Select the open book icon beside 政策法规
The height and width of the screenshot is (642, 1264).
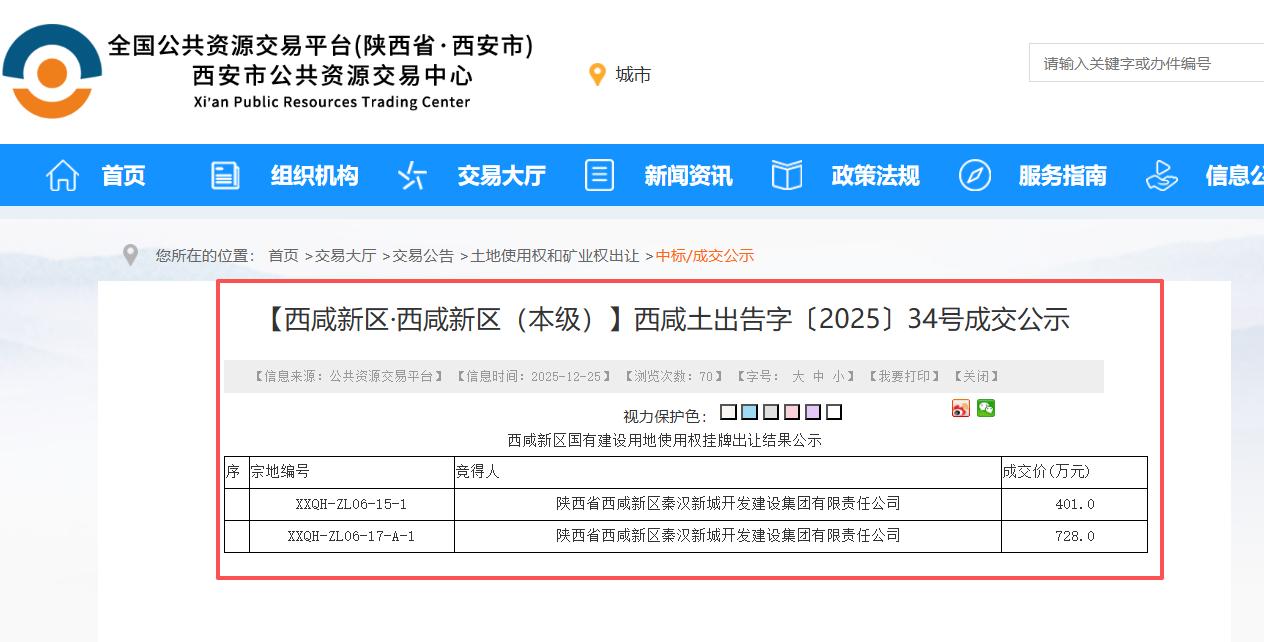click(786, 175)
